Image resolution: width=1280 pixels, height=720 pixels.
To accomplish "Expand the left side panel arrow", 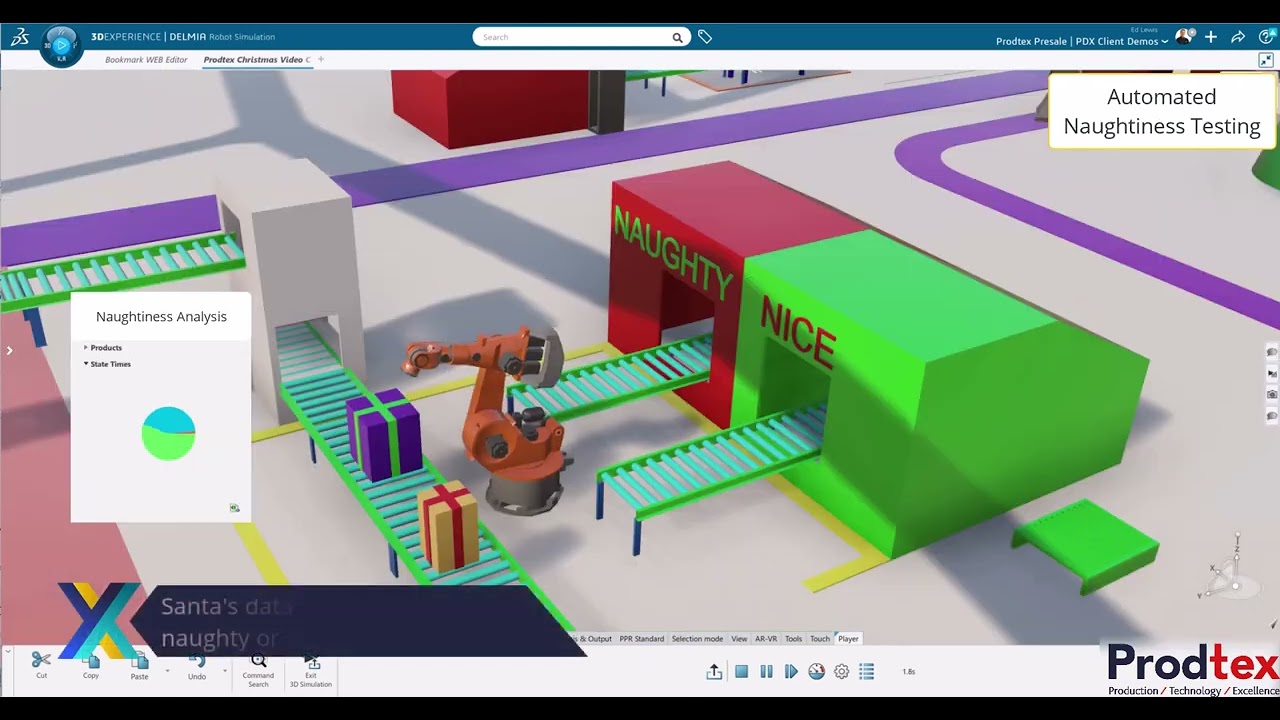I will click(x=9, y=350).
